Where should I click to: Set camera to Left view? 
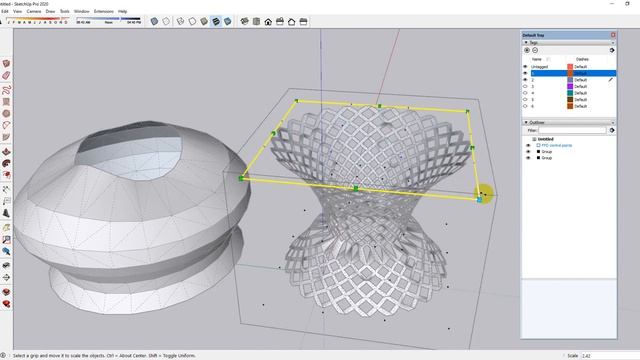(303, 21)
